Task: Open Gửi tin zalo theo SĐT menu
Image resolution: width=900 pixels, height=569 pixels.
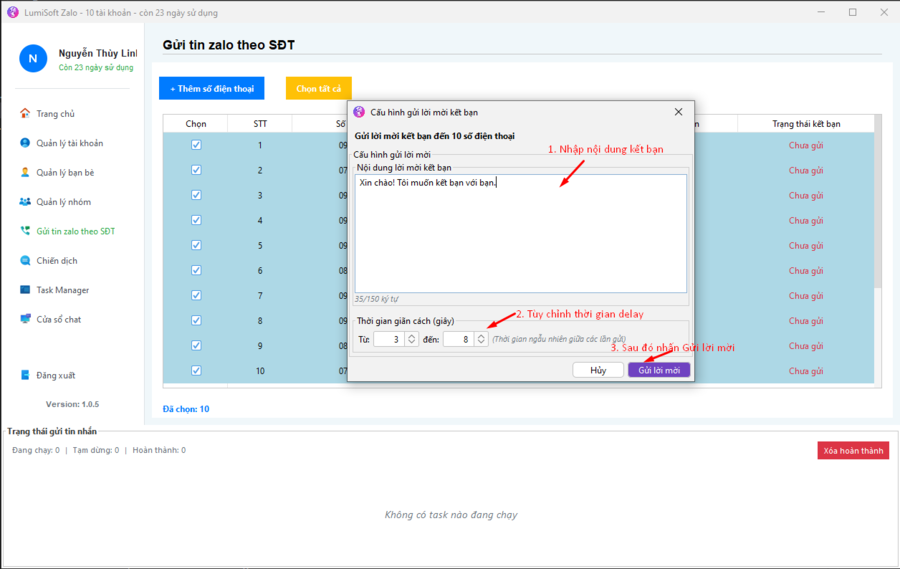Action: coord(75,231)
